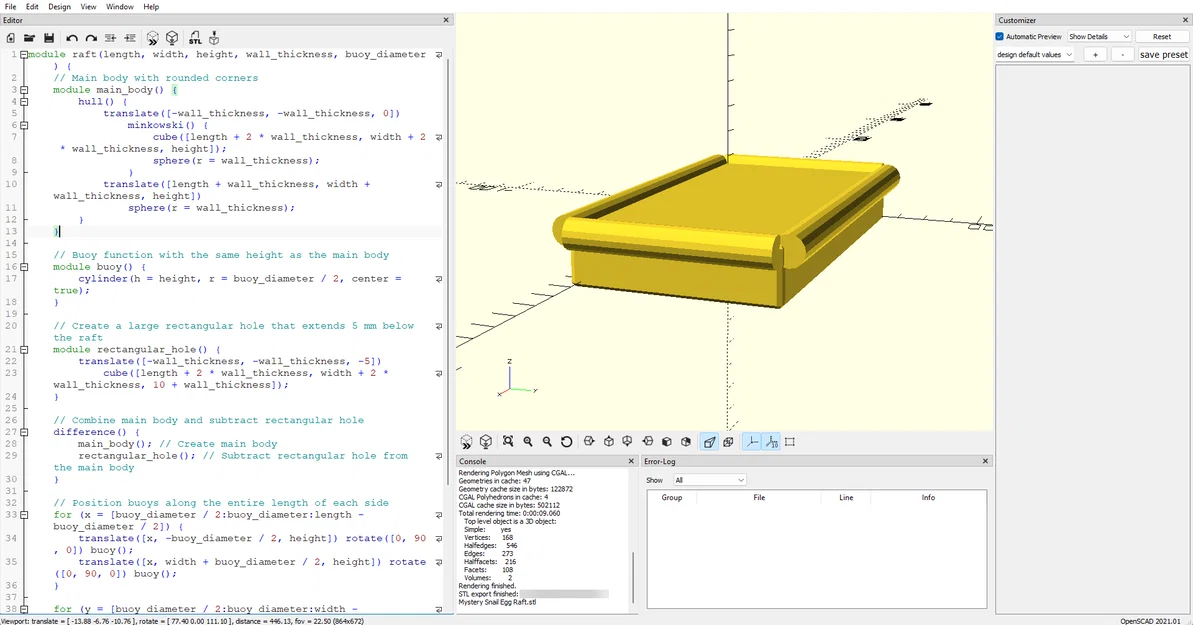This screenshot has height=625, width=1193.
Task: Open the Edit menu
Action: click(32, 7)
